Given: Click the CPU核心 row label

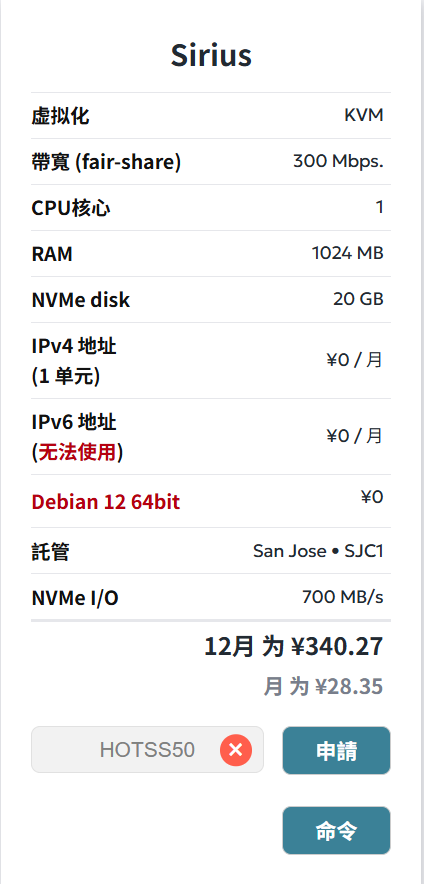Looking at the screenshot, I should pos(71,209).
